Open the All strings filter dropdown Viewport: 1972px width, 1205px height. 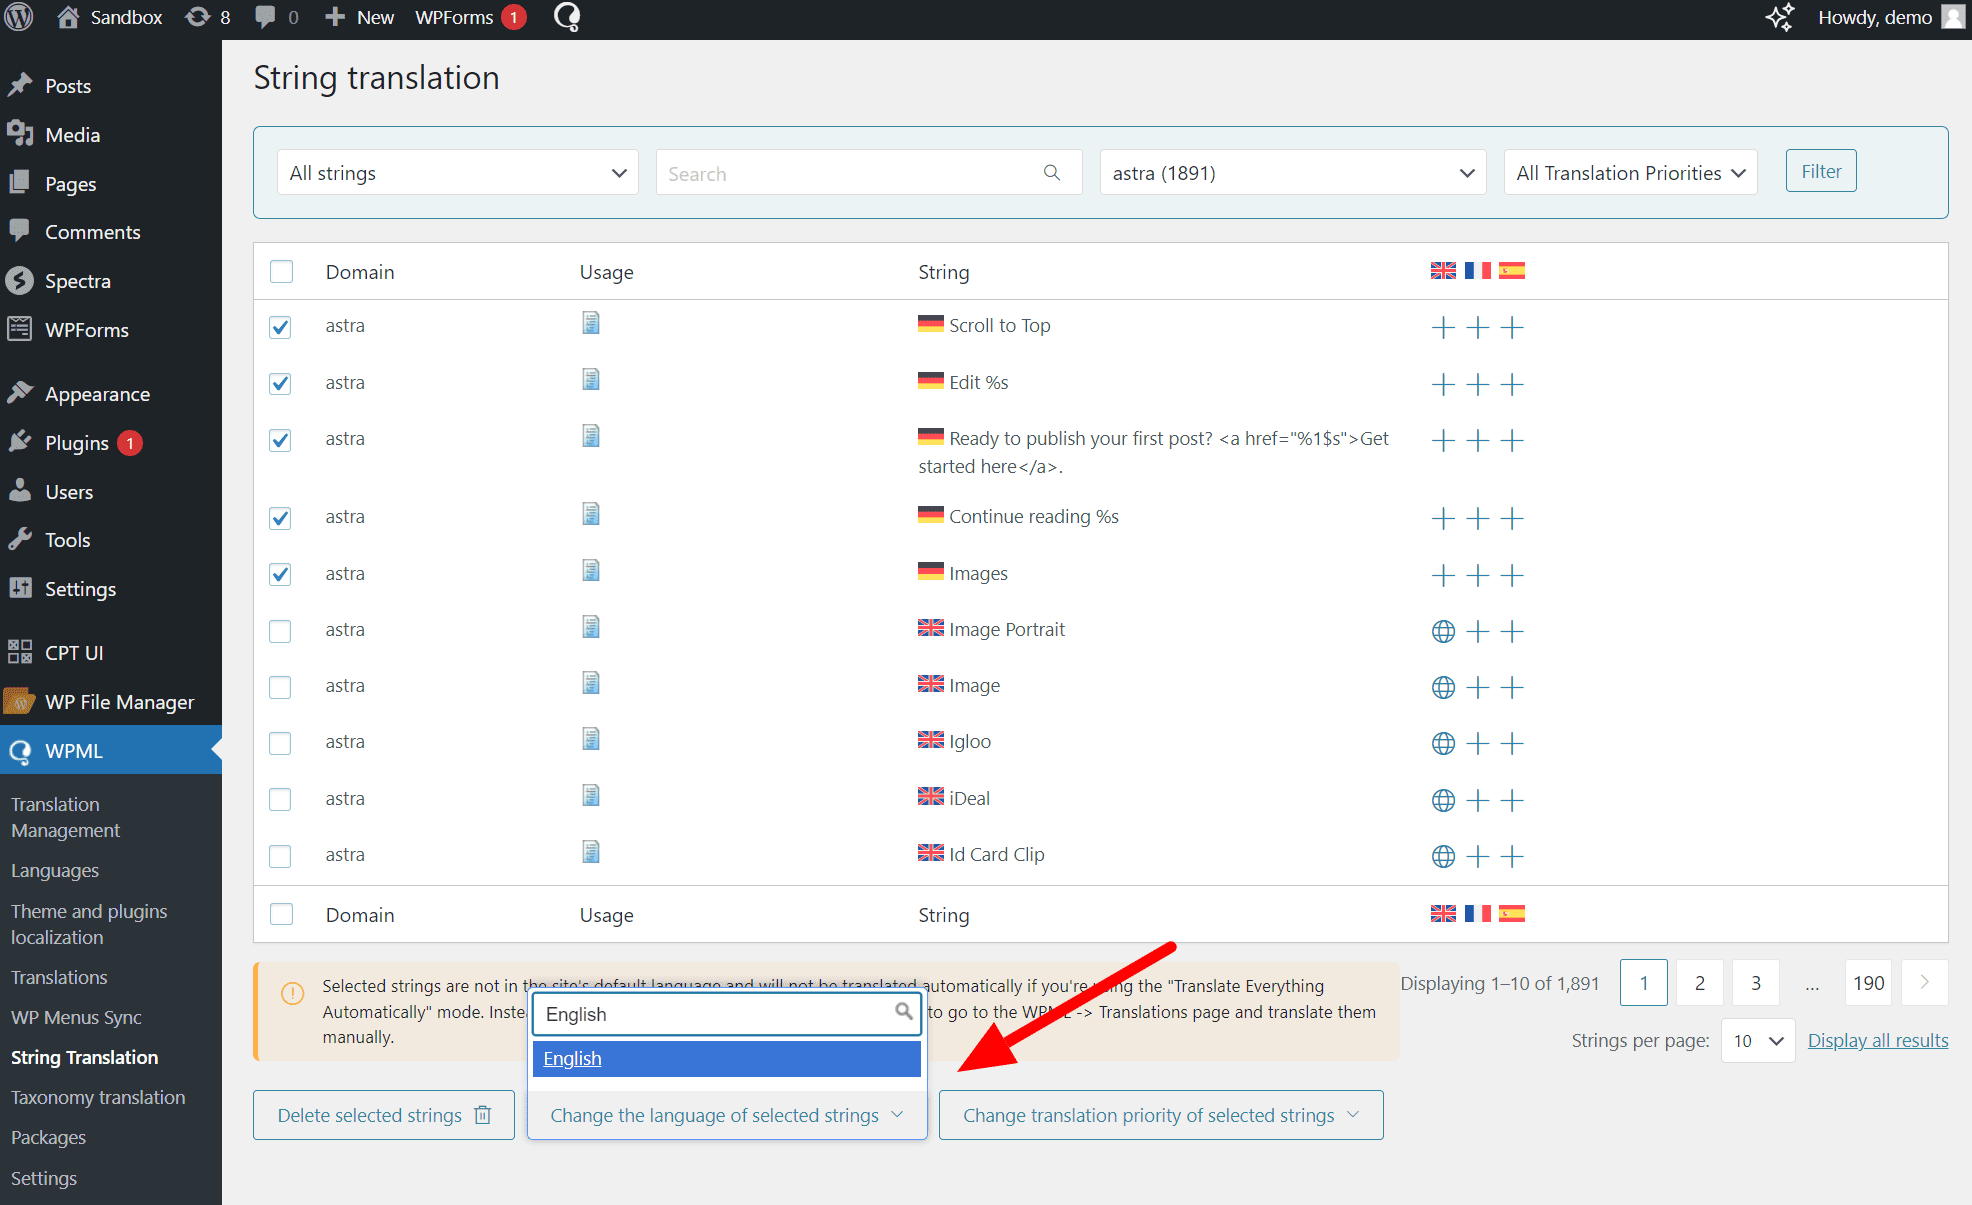click(457, 173)
